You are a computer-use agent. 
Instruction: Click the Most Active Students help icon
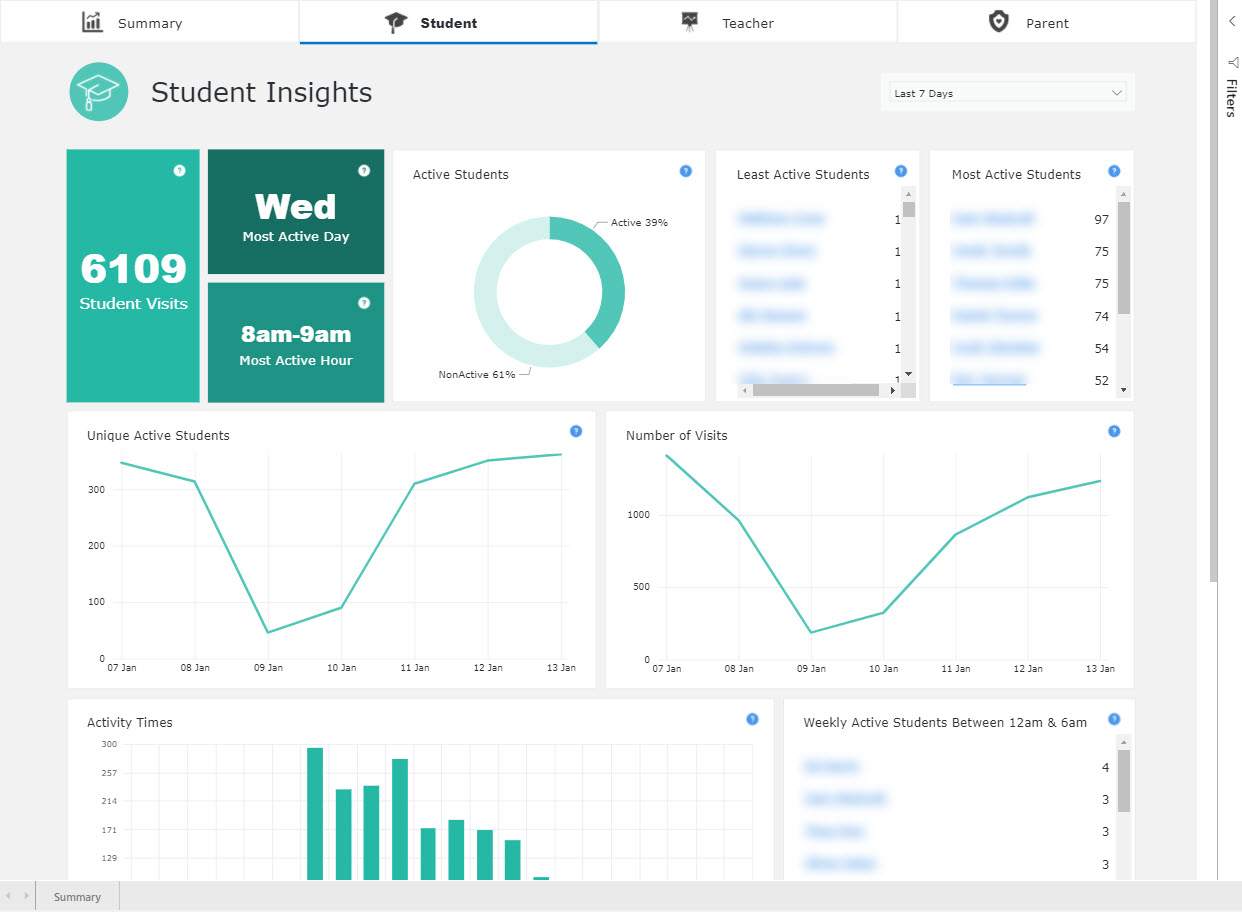click(1114, 170)
